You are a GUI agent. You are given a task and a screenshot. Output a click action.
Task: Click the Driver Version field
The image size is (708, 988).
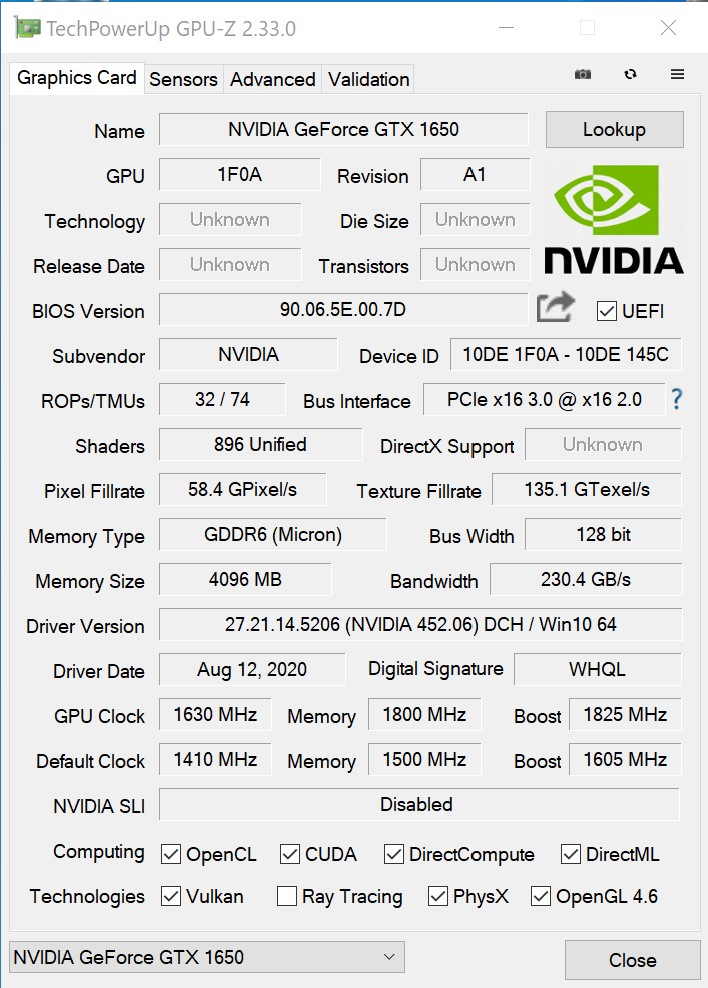click(420, 625)
